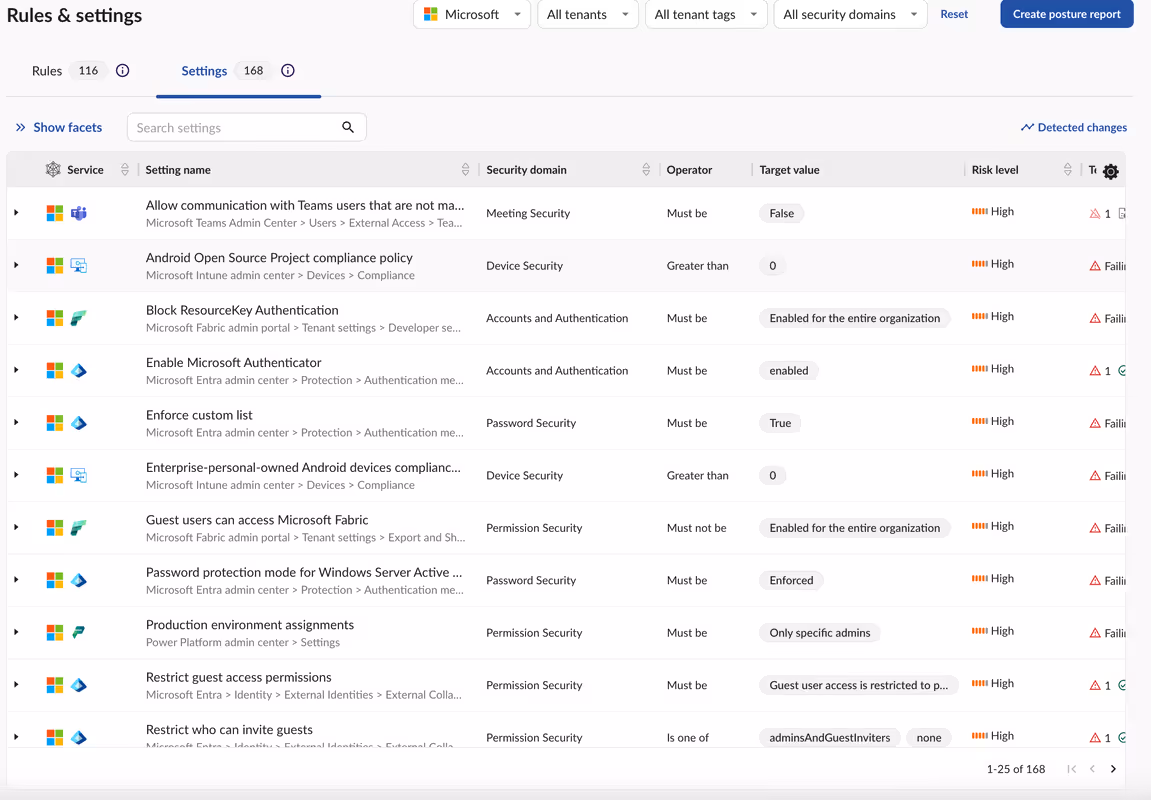This screenshot has height=800, width=1151.
Task: Click the info icon next to Rules 116
Action: (123, 70)
